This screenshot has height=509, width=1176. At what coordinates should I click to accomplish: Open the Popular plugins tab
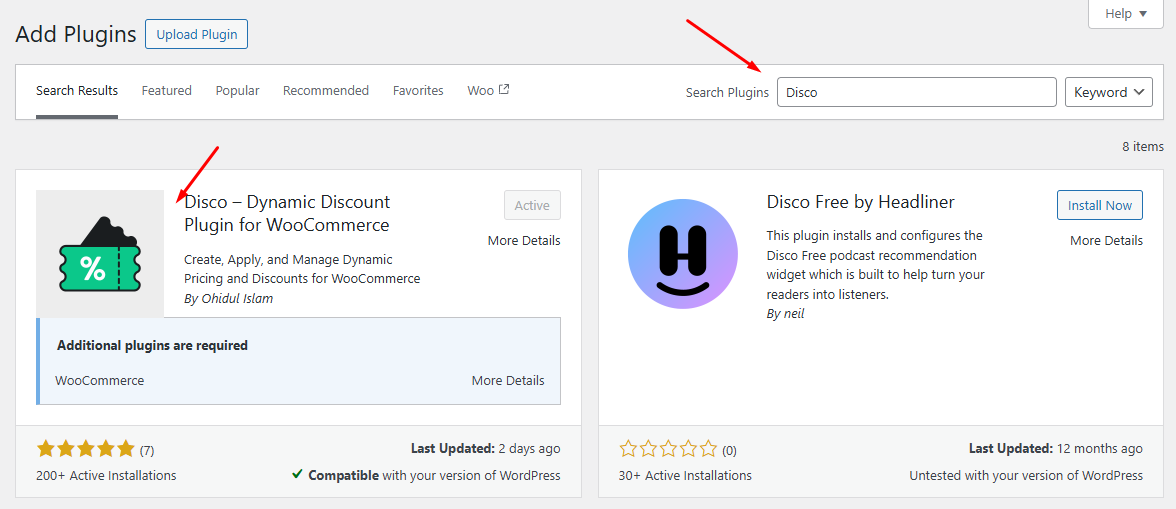pos(237,91)
